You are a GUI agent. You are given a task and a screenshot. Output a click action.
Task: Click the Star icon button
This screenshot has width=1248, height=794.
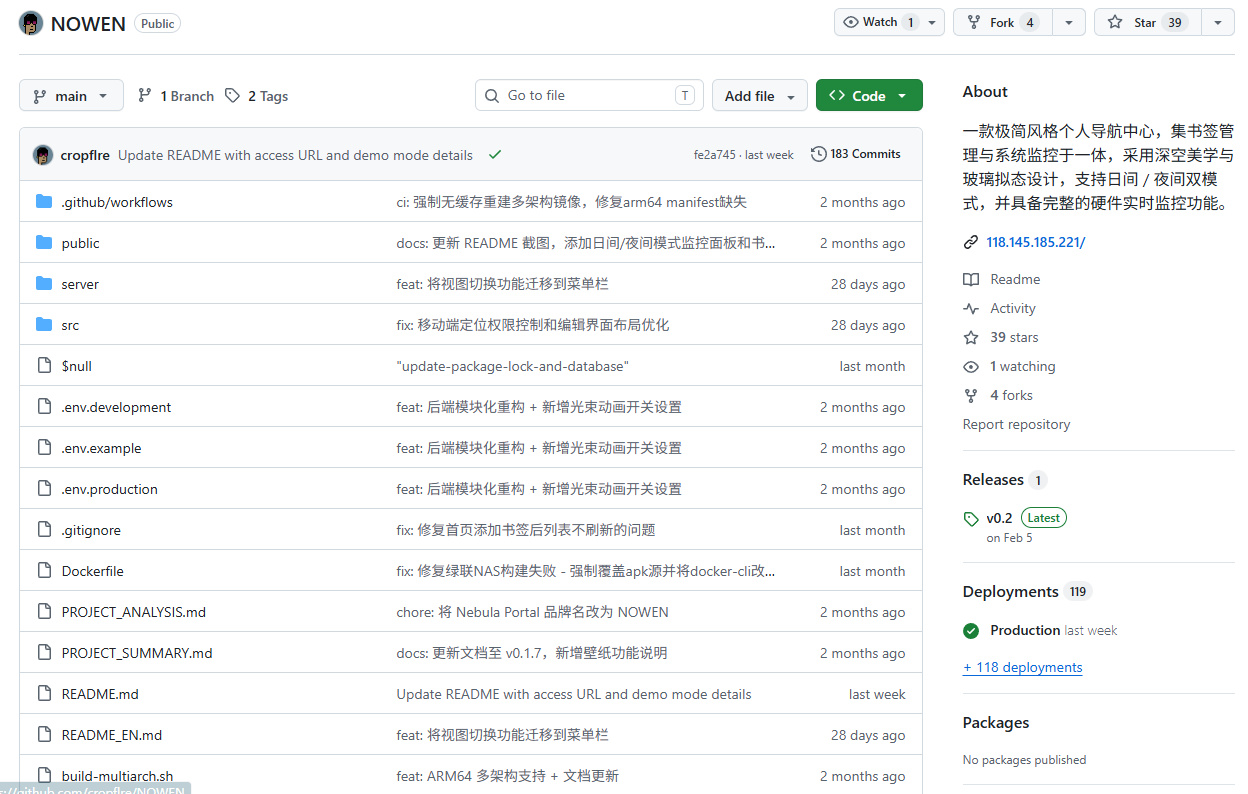coord(1114,22)
